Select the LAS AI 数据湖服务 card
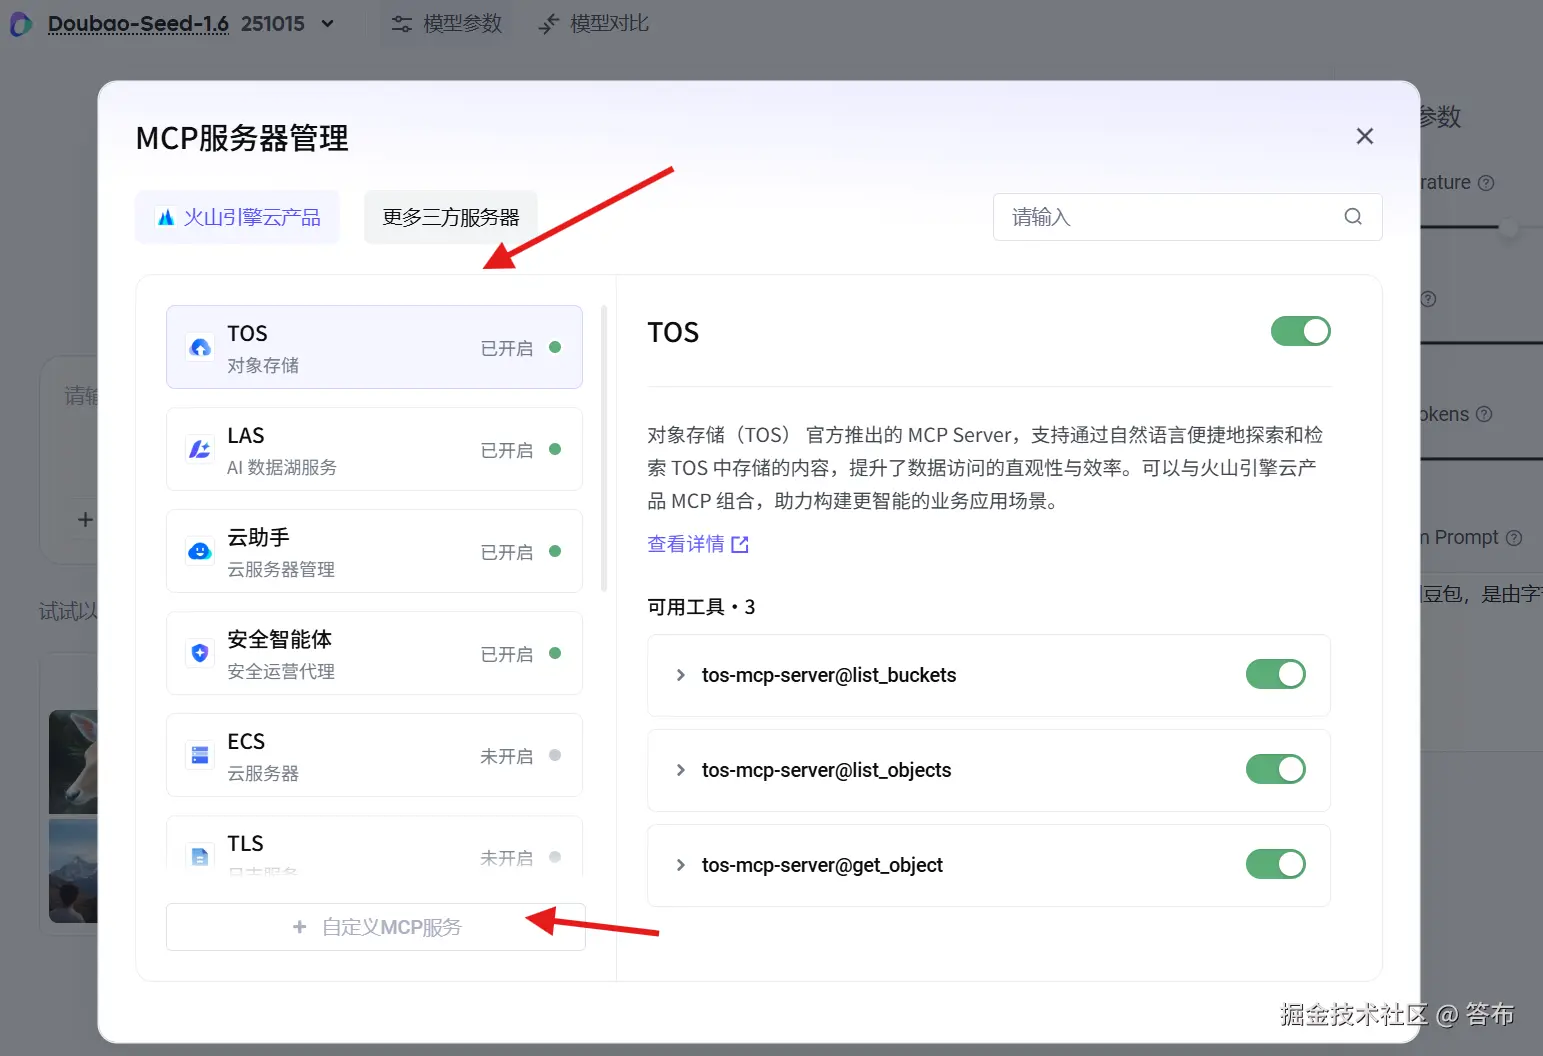The width and height of the screenshot is (1543, 1056). [x=374, y=449]
